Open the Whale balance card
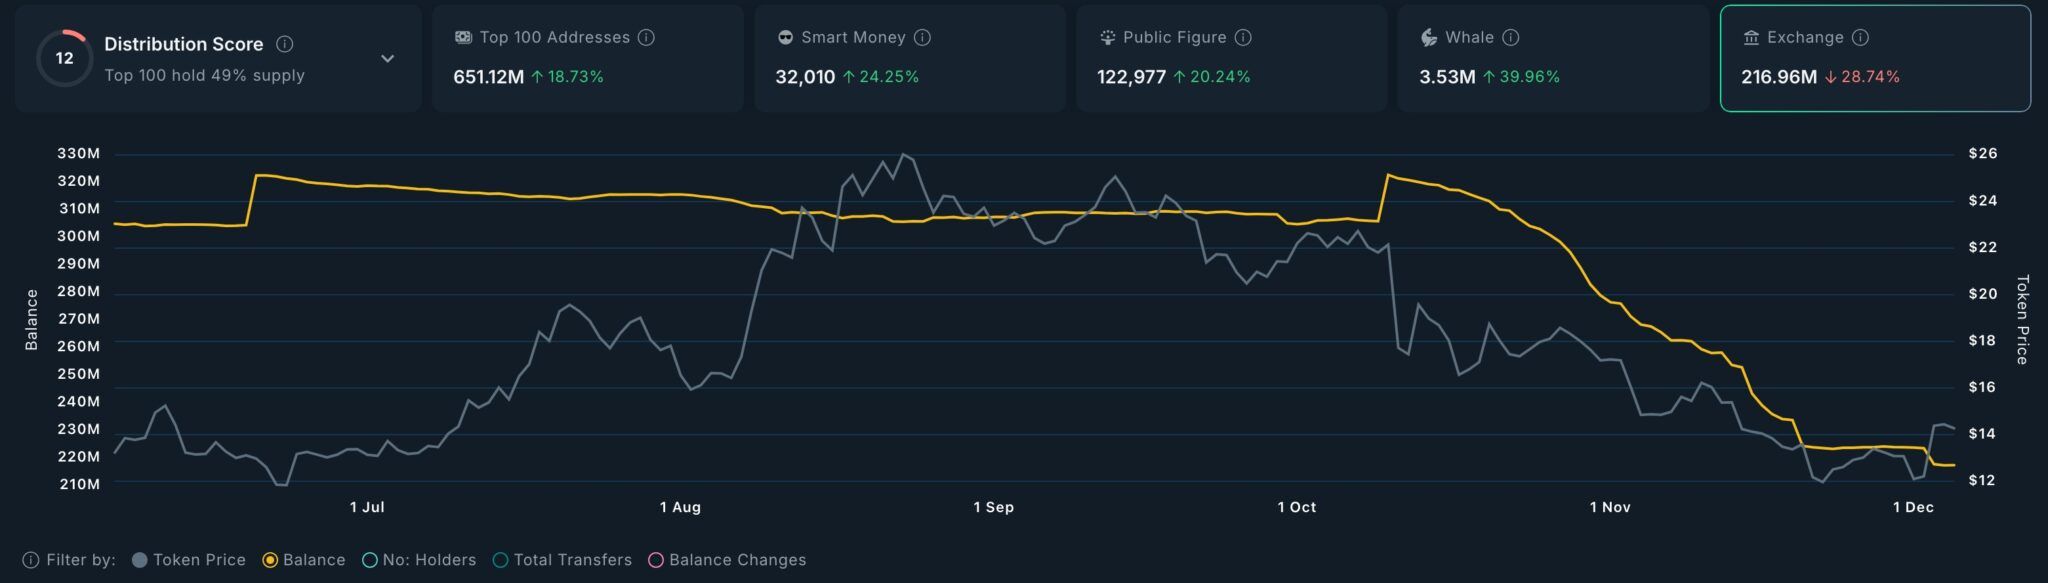 point(1553,58)
